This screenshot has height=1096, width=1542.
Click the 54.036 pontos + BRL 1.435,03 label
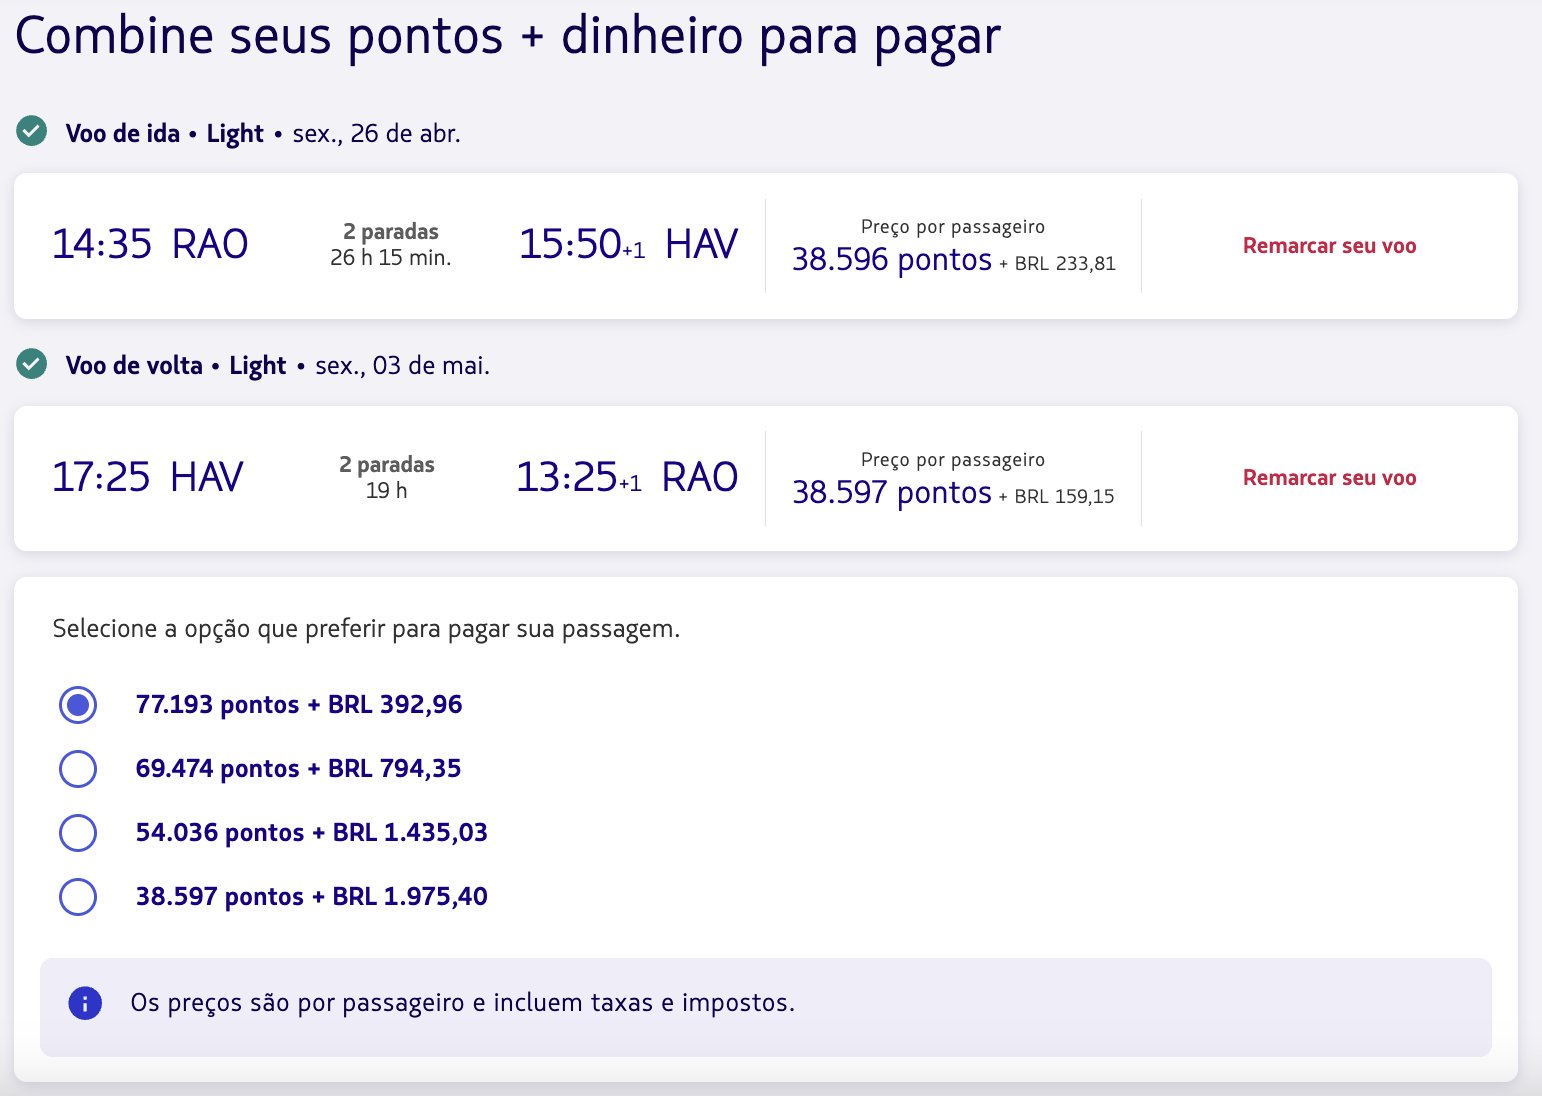click(312, 833)
